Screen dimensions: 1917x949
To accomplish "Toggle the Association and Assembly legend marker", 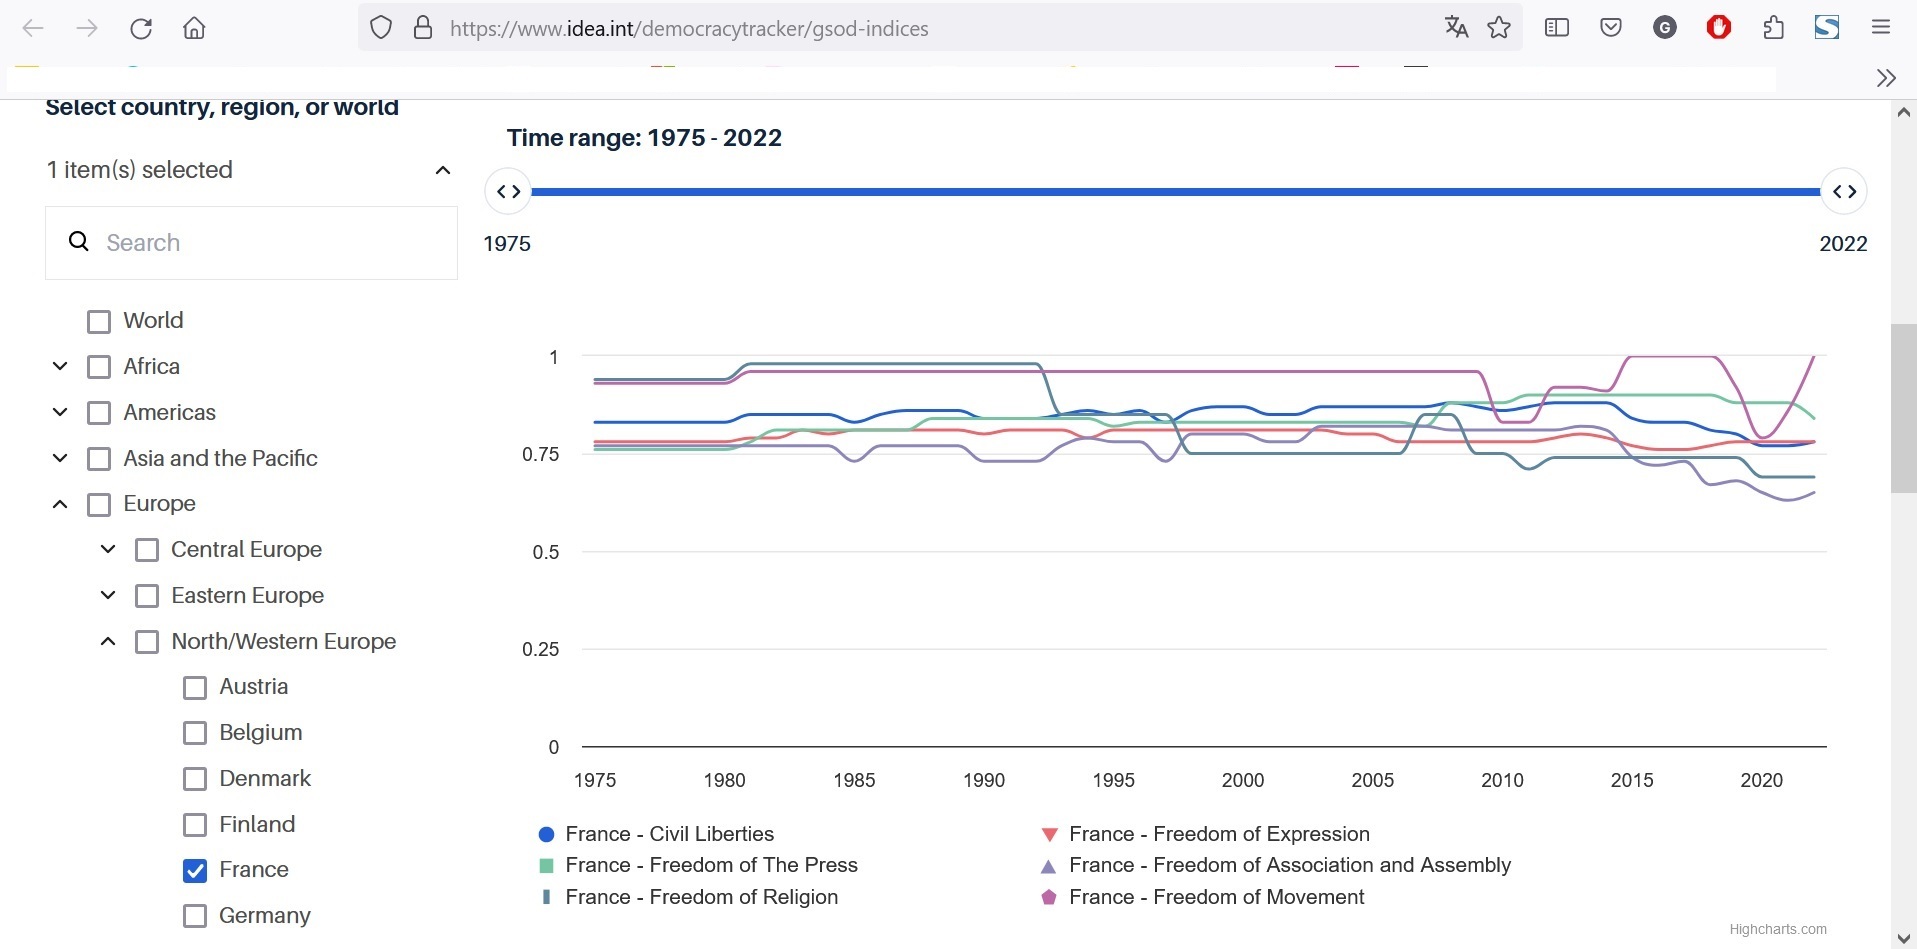I will 1049,866.
